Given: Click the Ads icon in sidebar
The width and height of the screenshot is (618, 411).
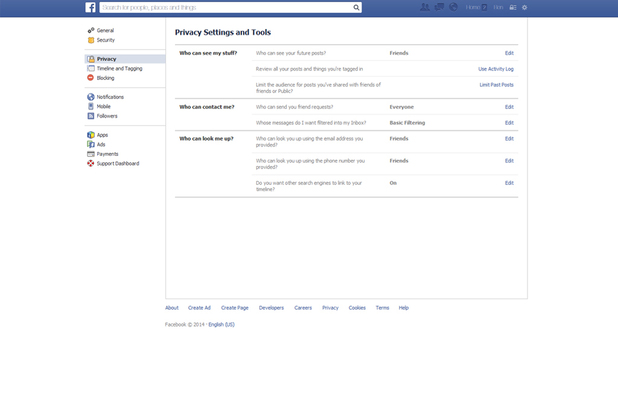Looking at the screenshot, I should pos(91,145).
